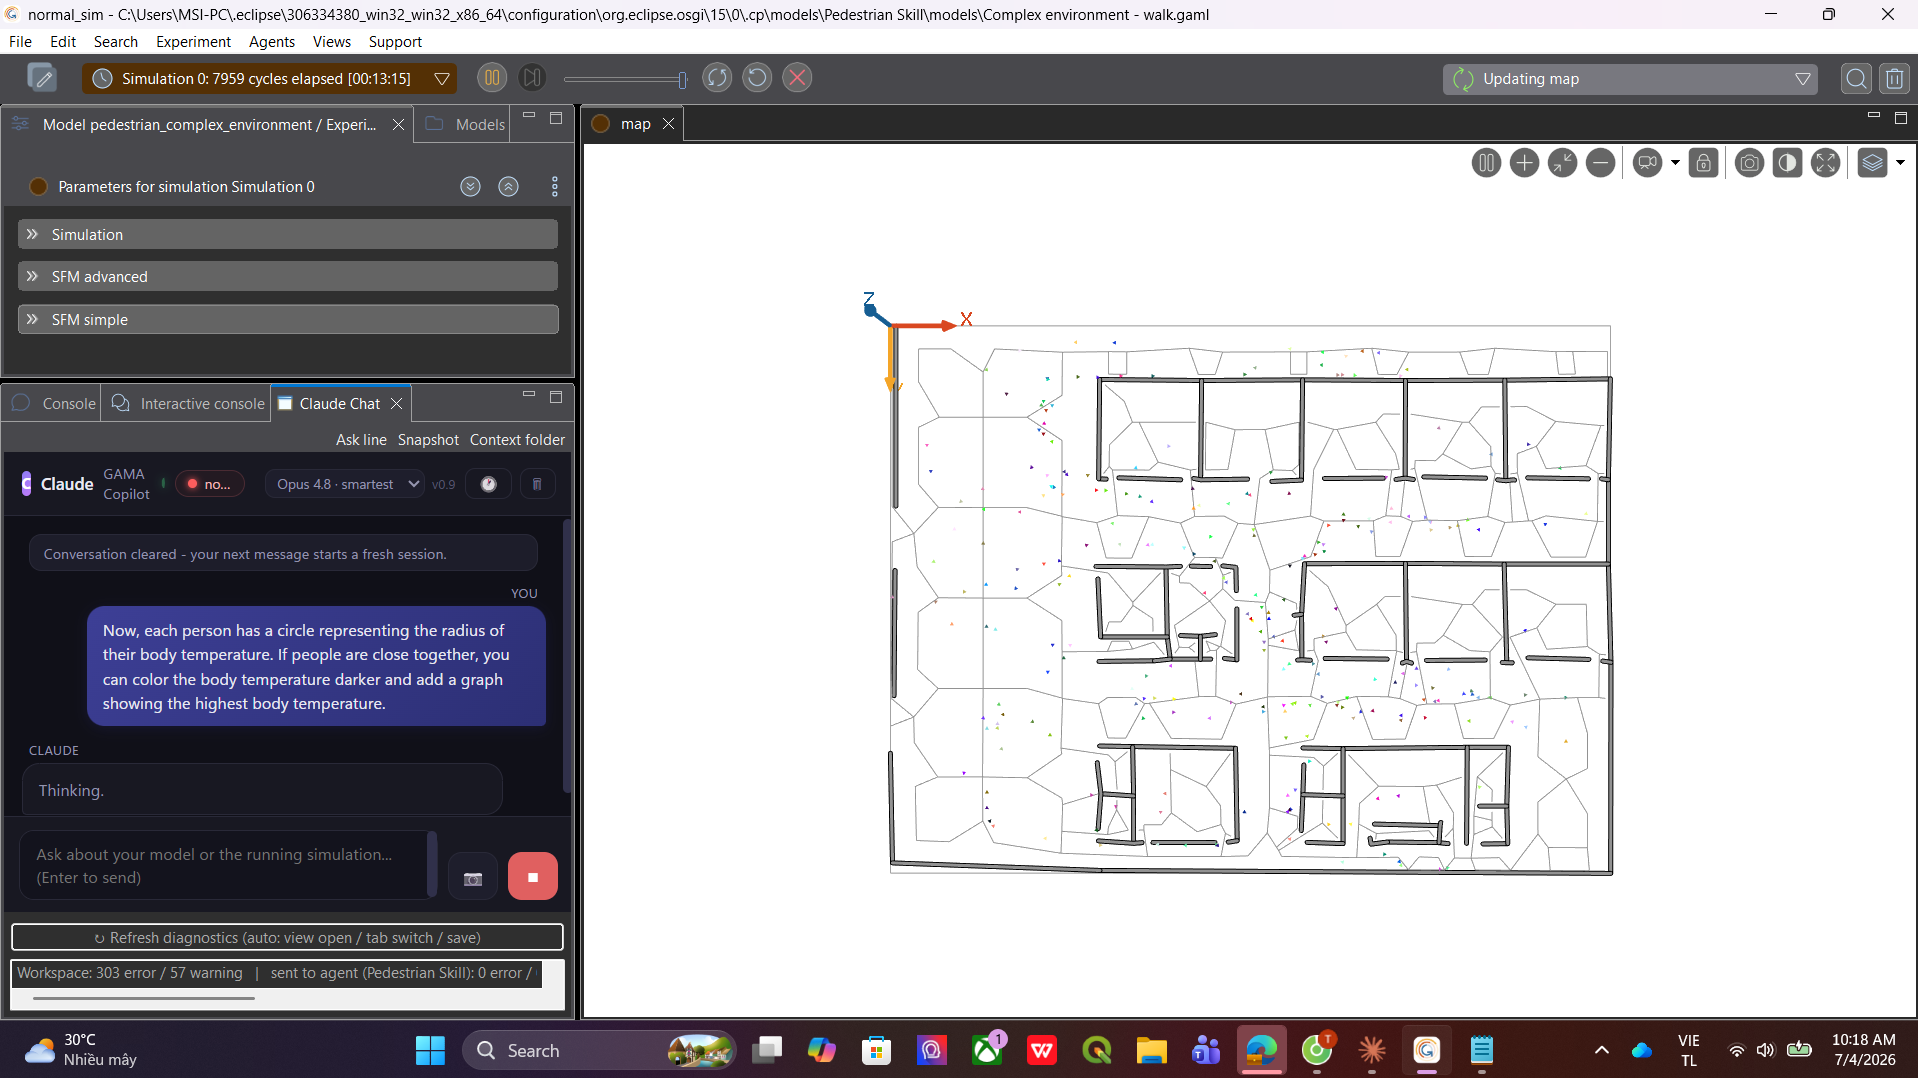Open the camera options dropdown arrow

tap(1675, 163)
